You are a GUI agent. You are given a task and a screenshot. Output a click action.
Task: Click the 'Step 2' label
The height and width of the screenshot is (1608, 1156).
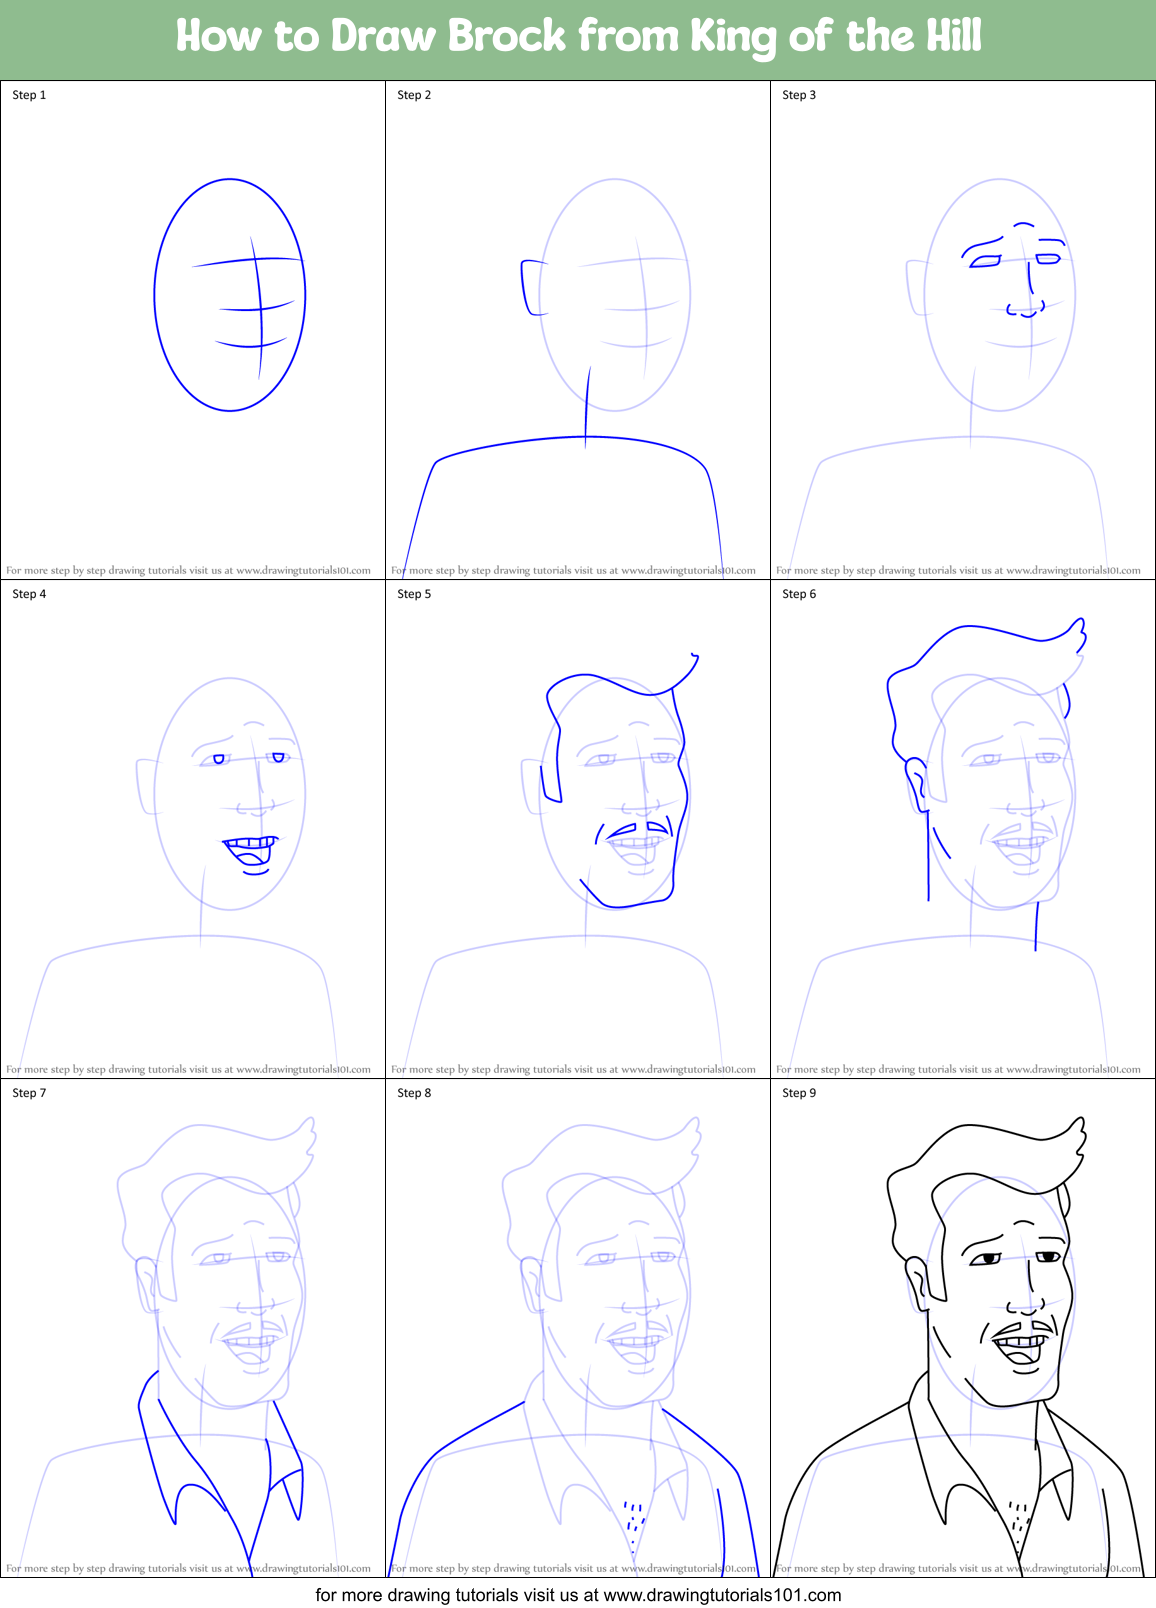pos(414,95)
